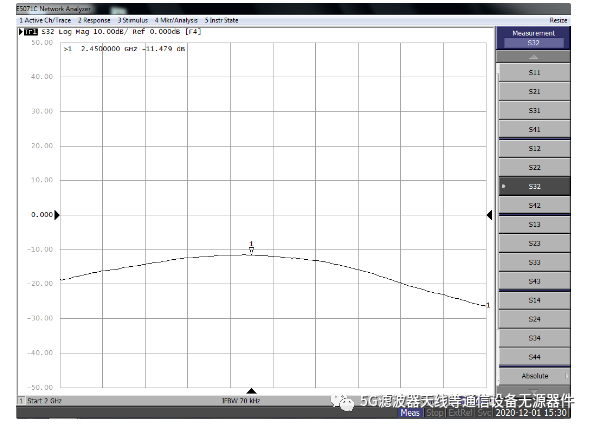Open the Mkr/Analysis menu

coord(176,20)
